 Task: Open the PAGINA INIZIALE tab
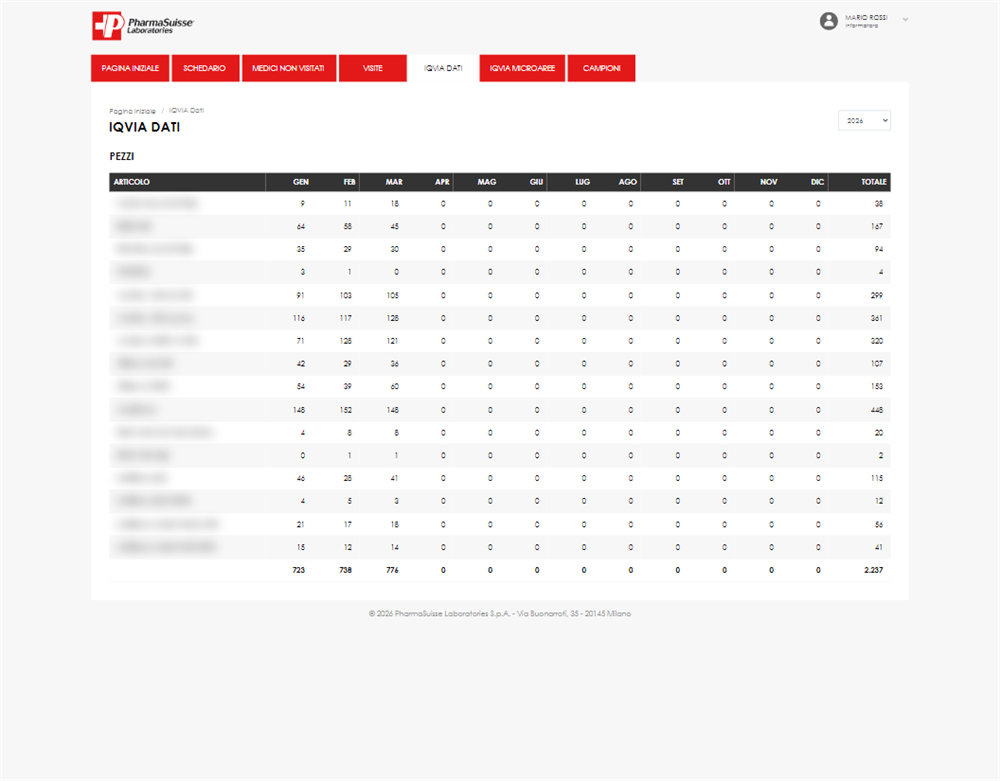click(130, 68)
